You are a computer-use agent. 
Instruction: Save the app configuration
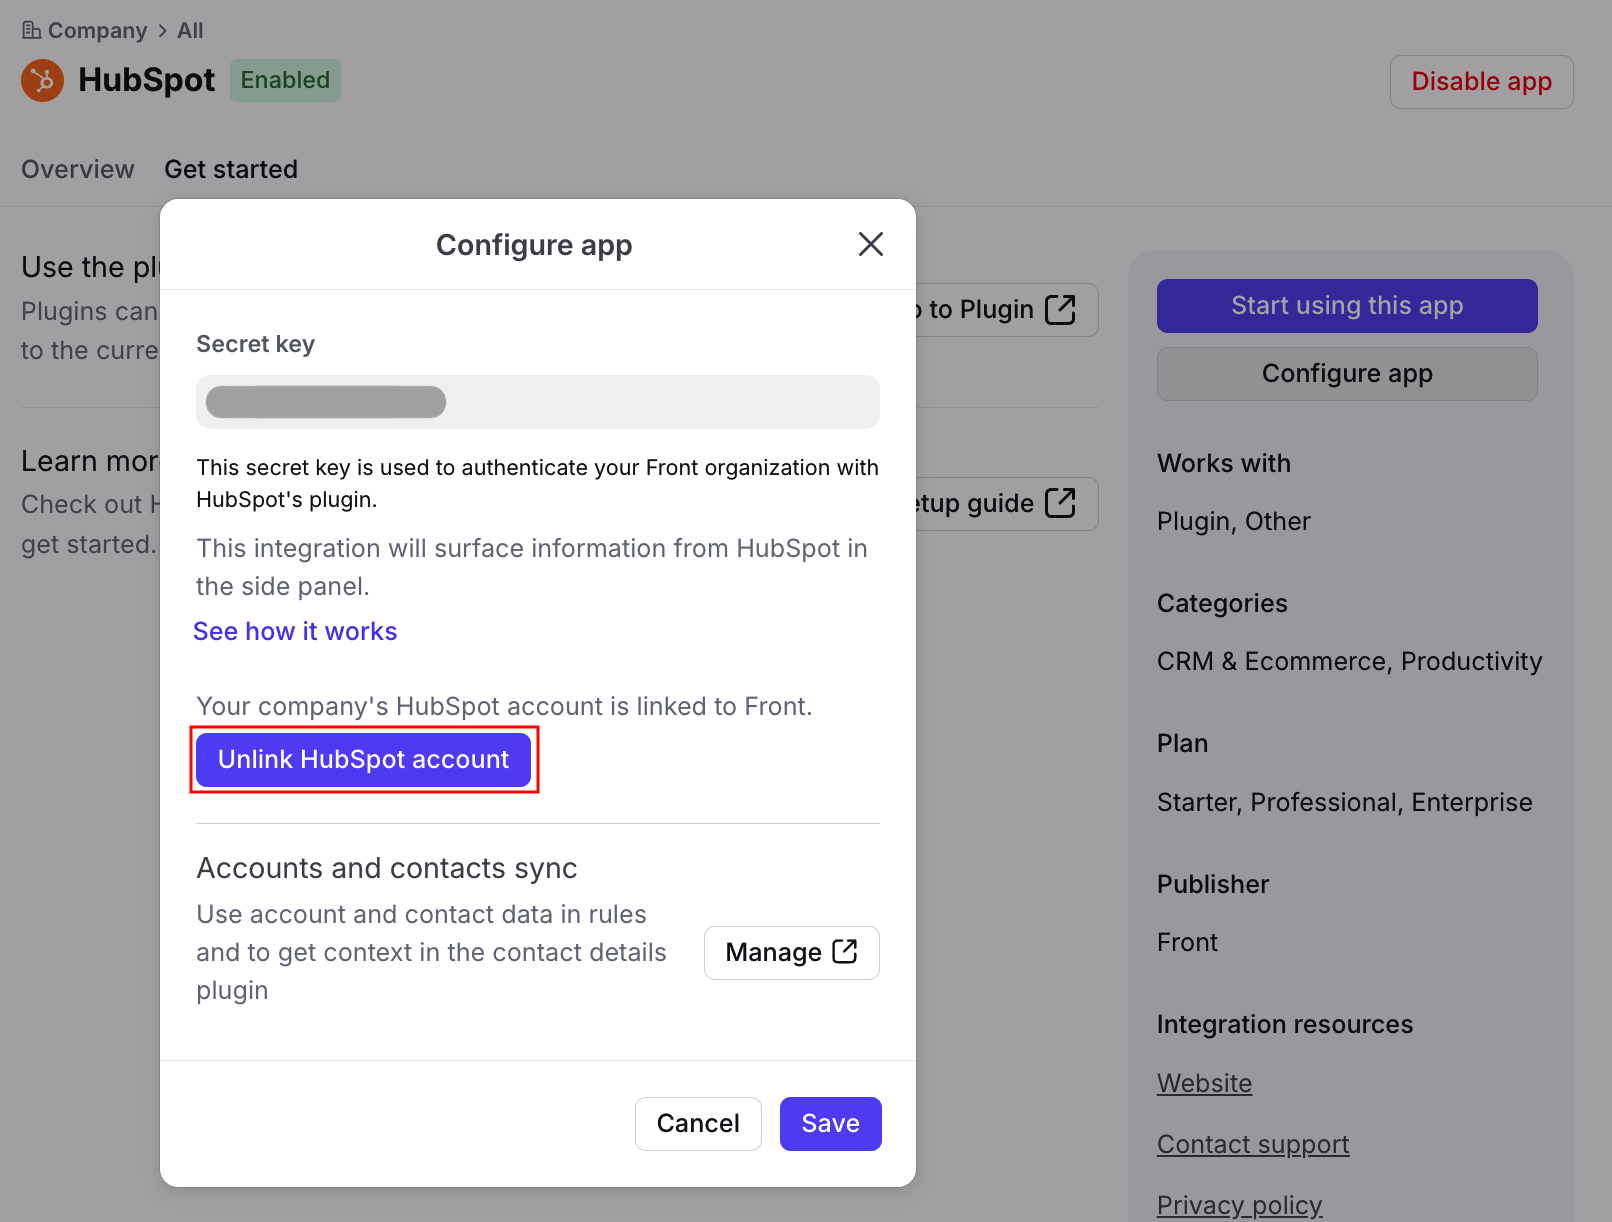coord(830,1123)
